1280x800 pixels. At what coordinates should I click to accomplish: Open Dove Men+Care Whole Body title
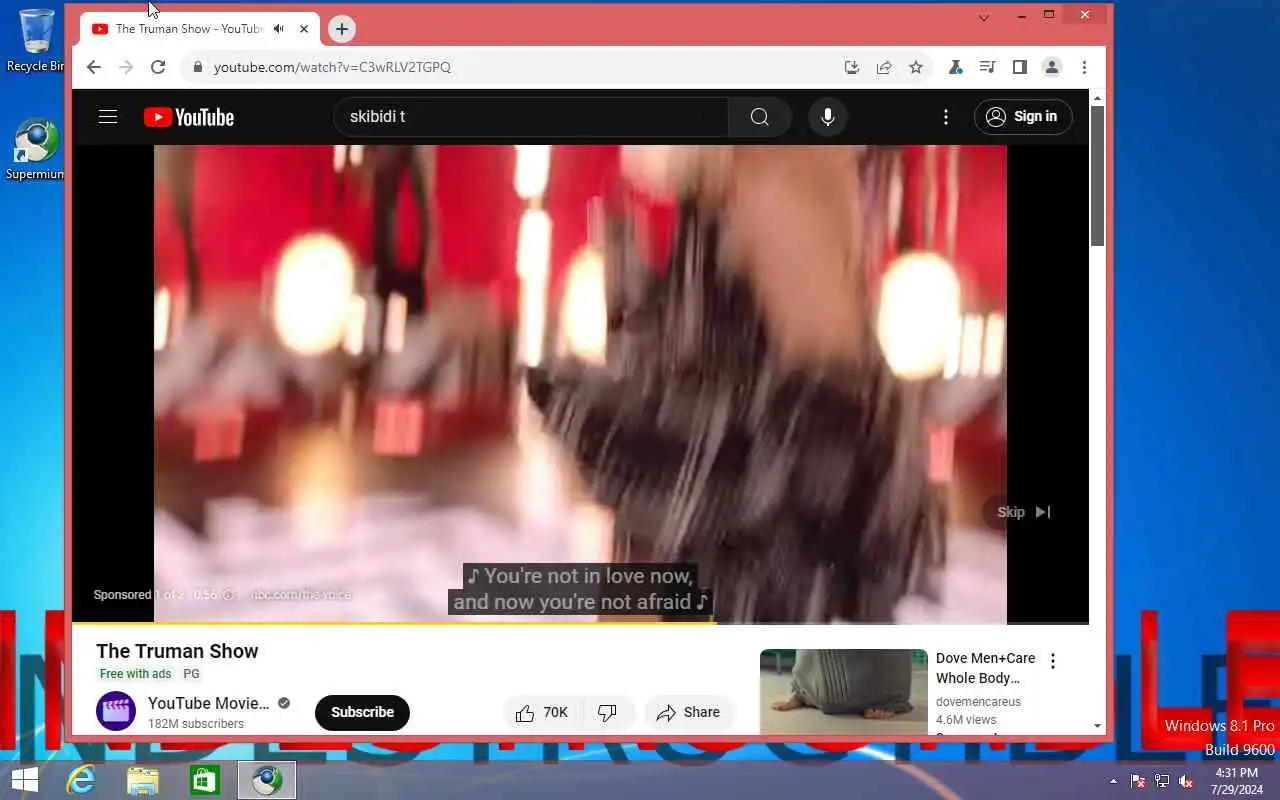[986, 668]
